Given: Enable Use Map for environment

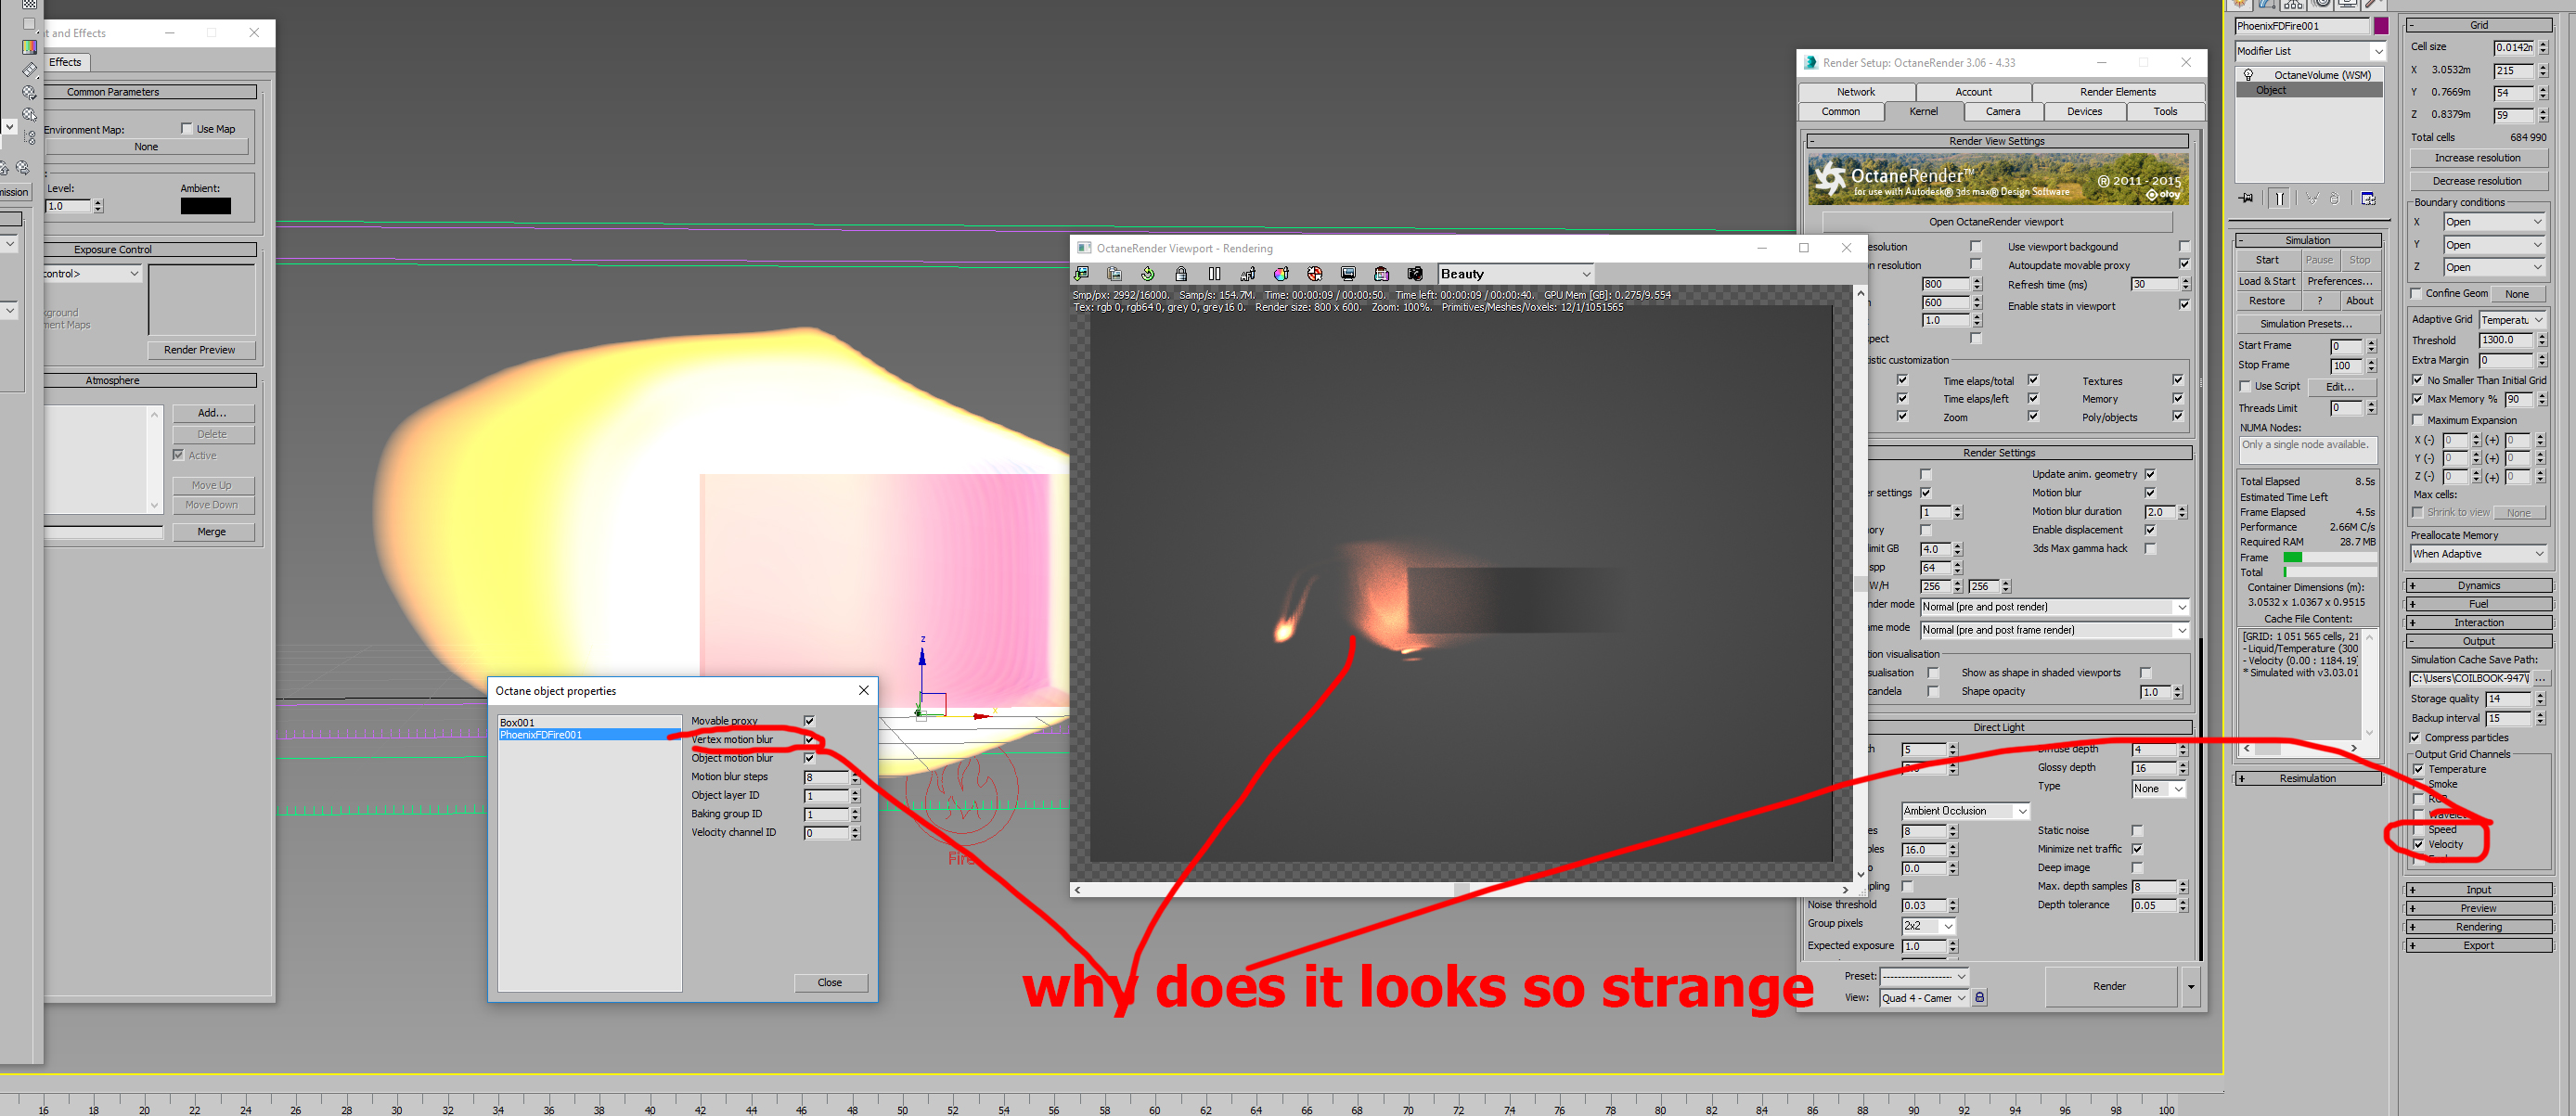Looking at the screenshot, I should coord(187,129).
